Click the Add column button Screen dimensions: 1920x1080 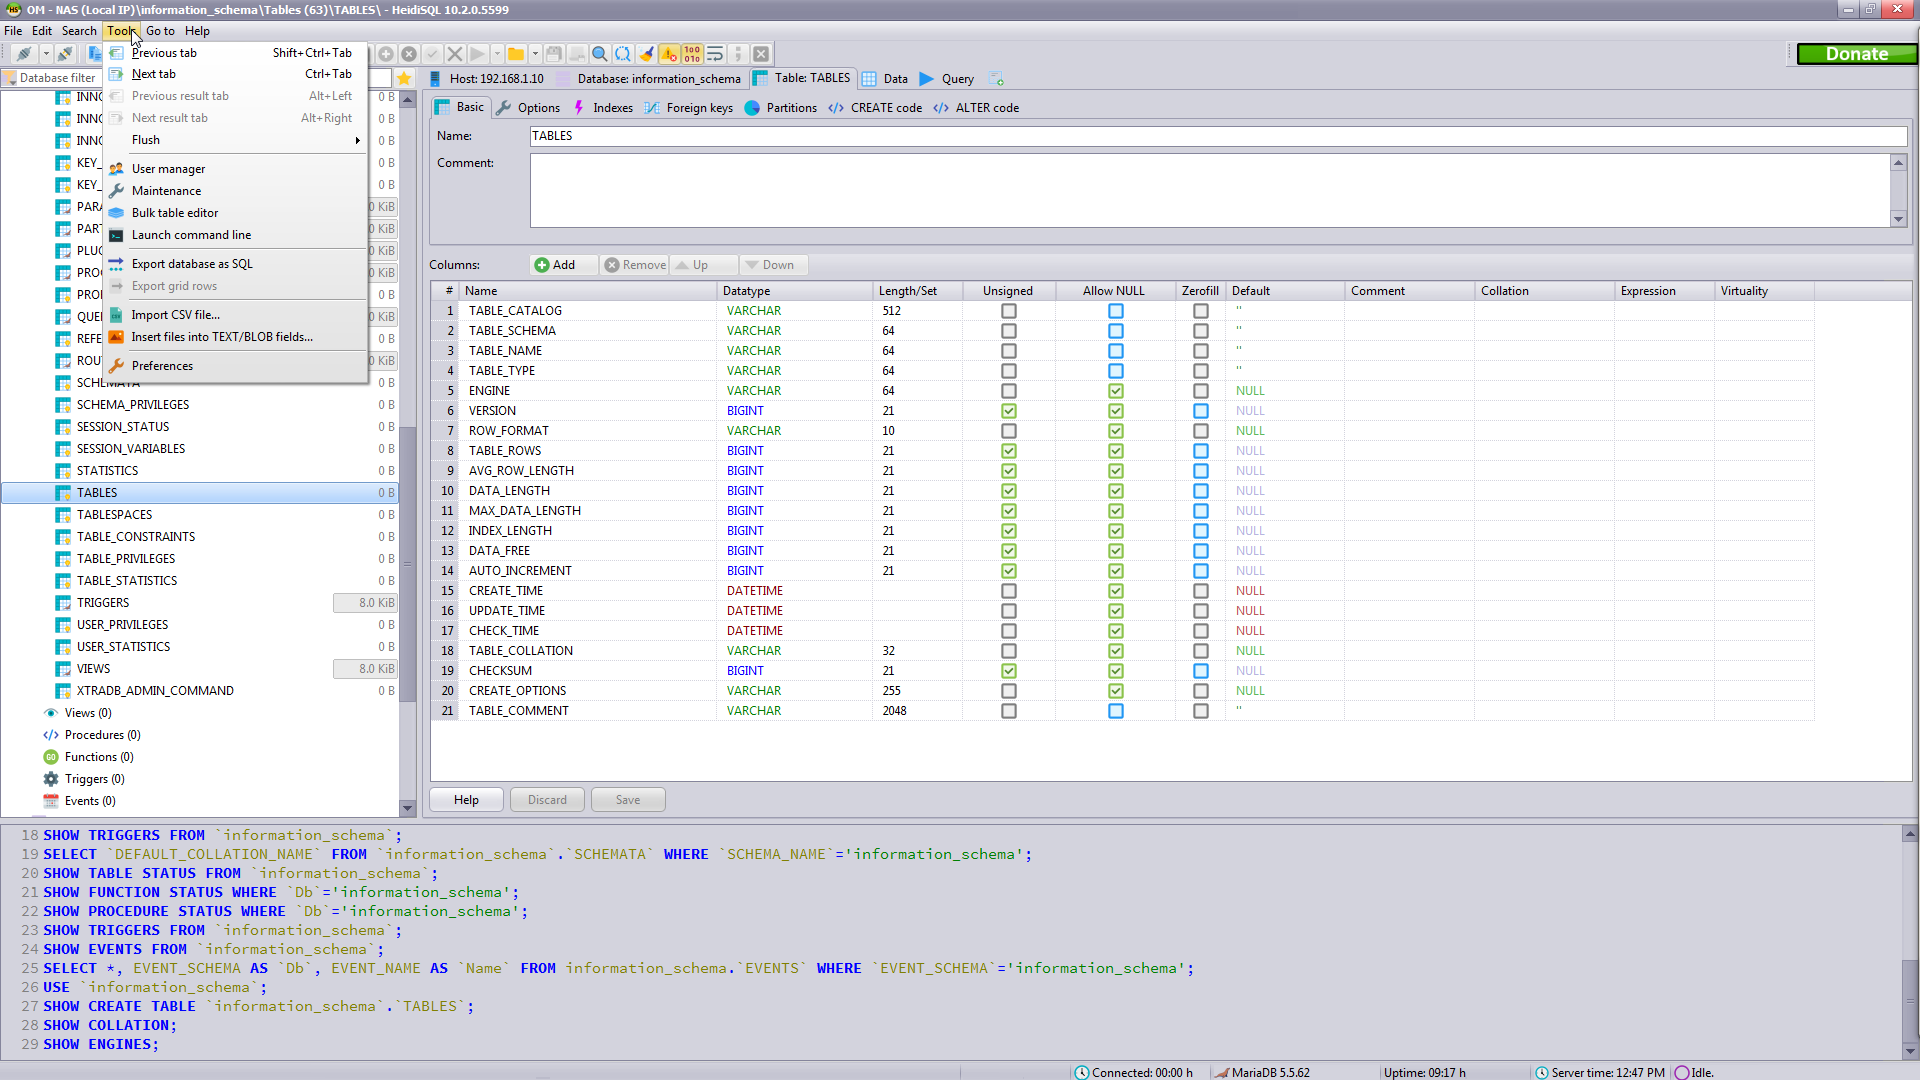coord(556,265)
